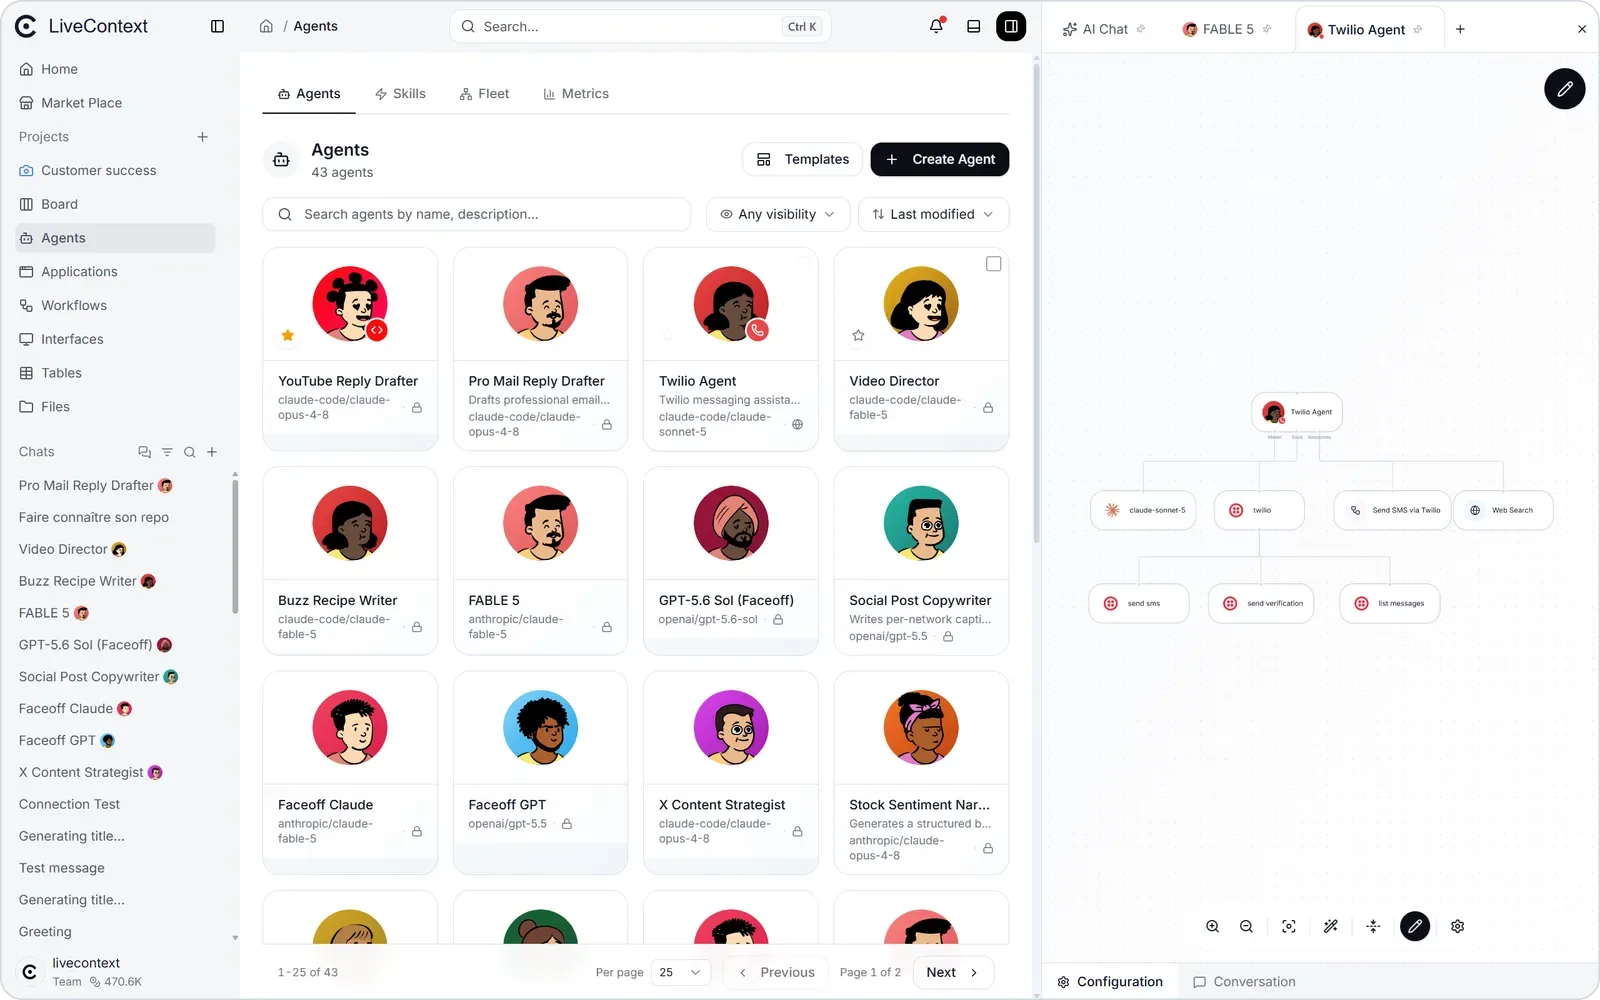Add a new project with the plus icon
1600x1000 pixels.
202,137
